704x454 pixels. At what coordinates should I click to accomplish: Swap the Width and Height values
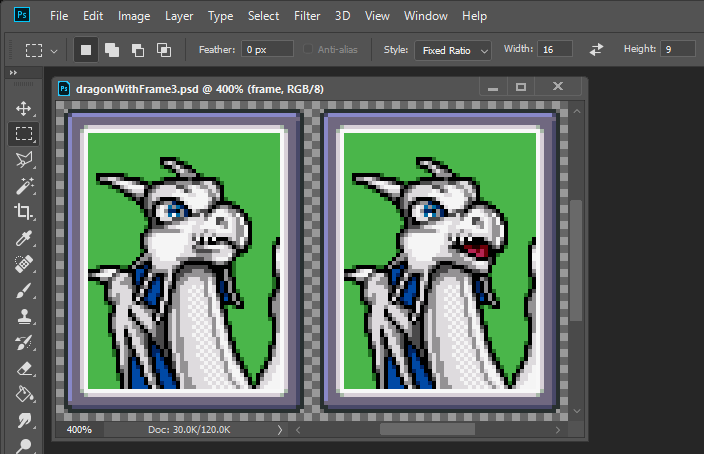[597, 49]
